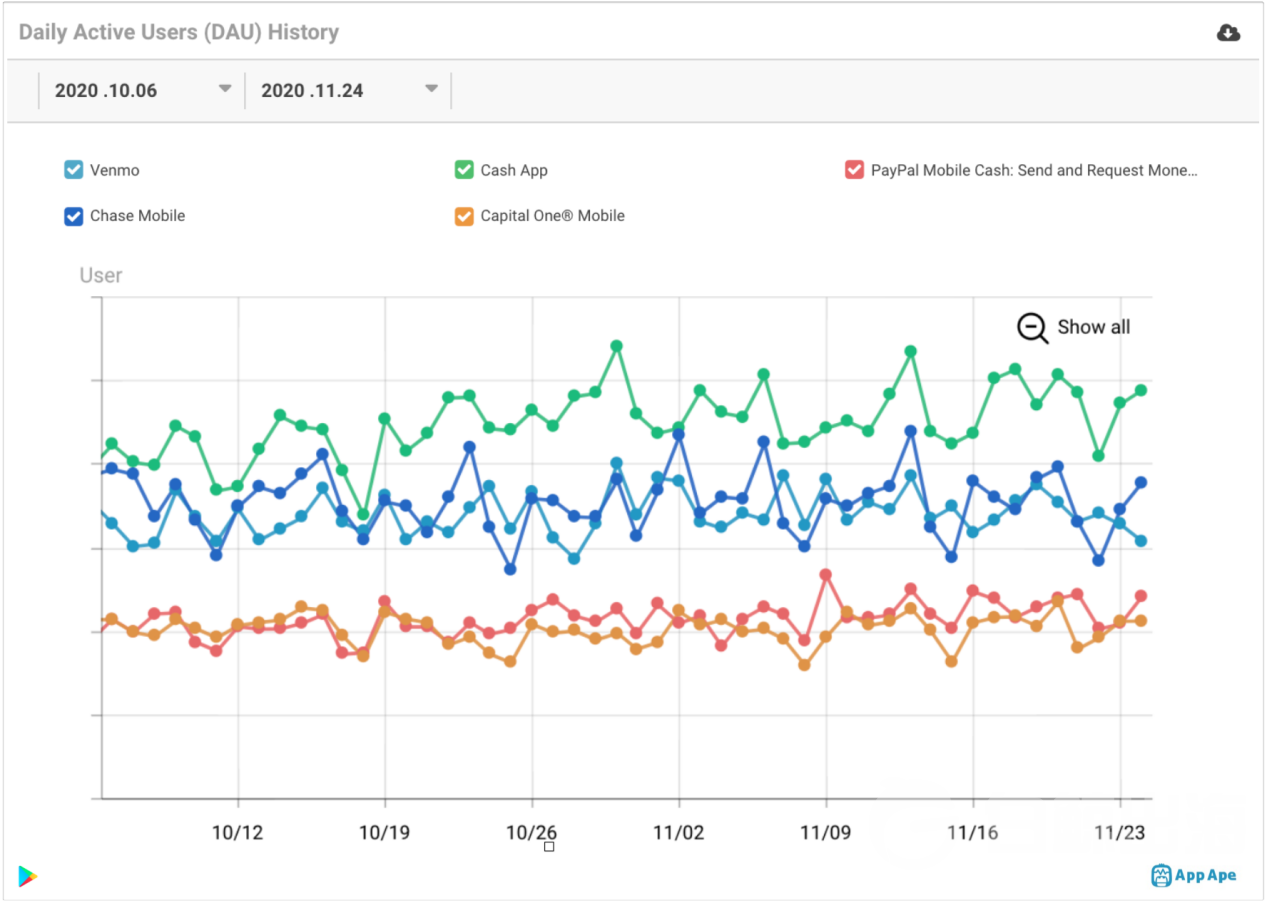The image size is (1267, 903).
Task: Toggle Capital One Mobile checkbox
Action: click(x=464, y=216)
